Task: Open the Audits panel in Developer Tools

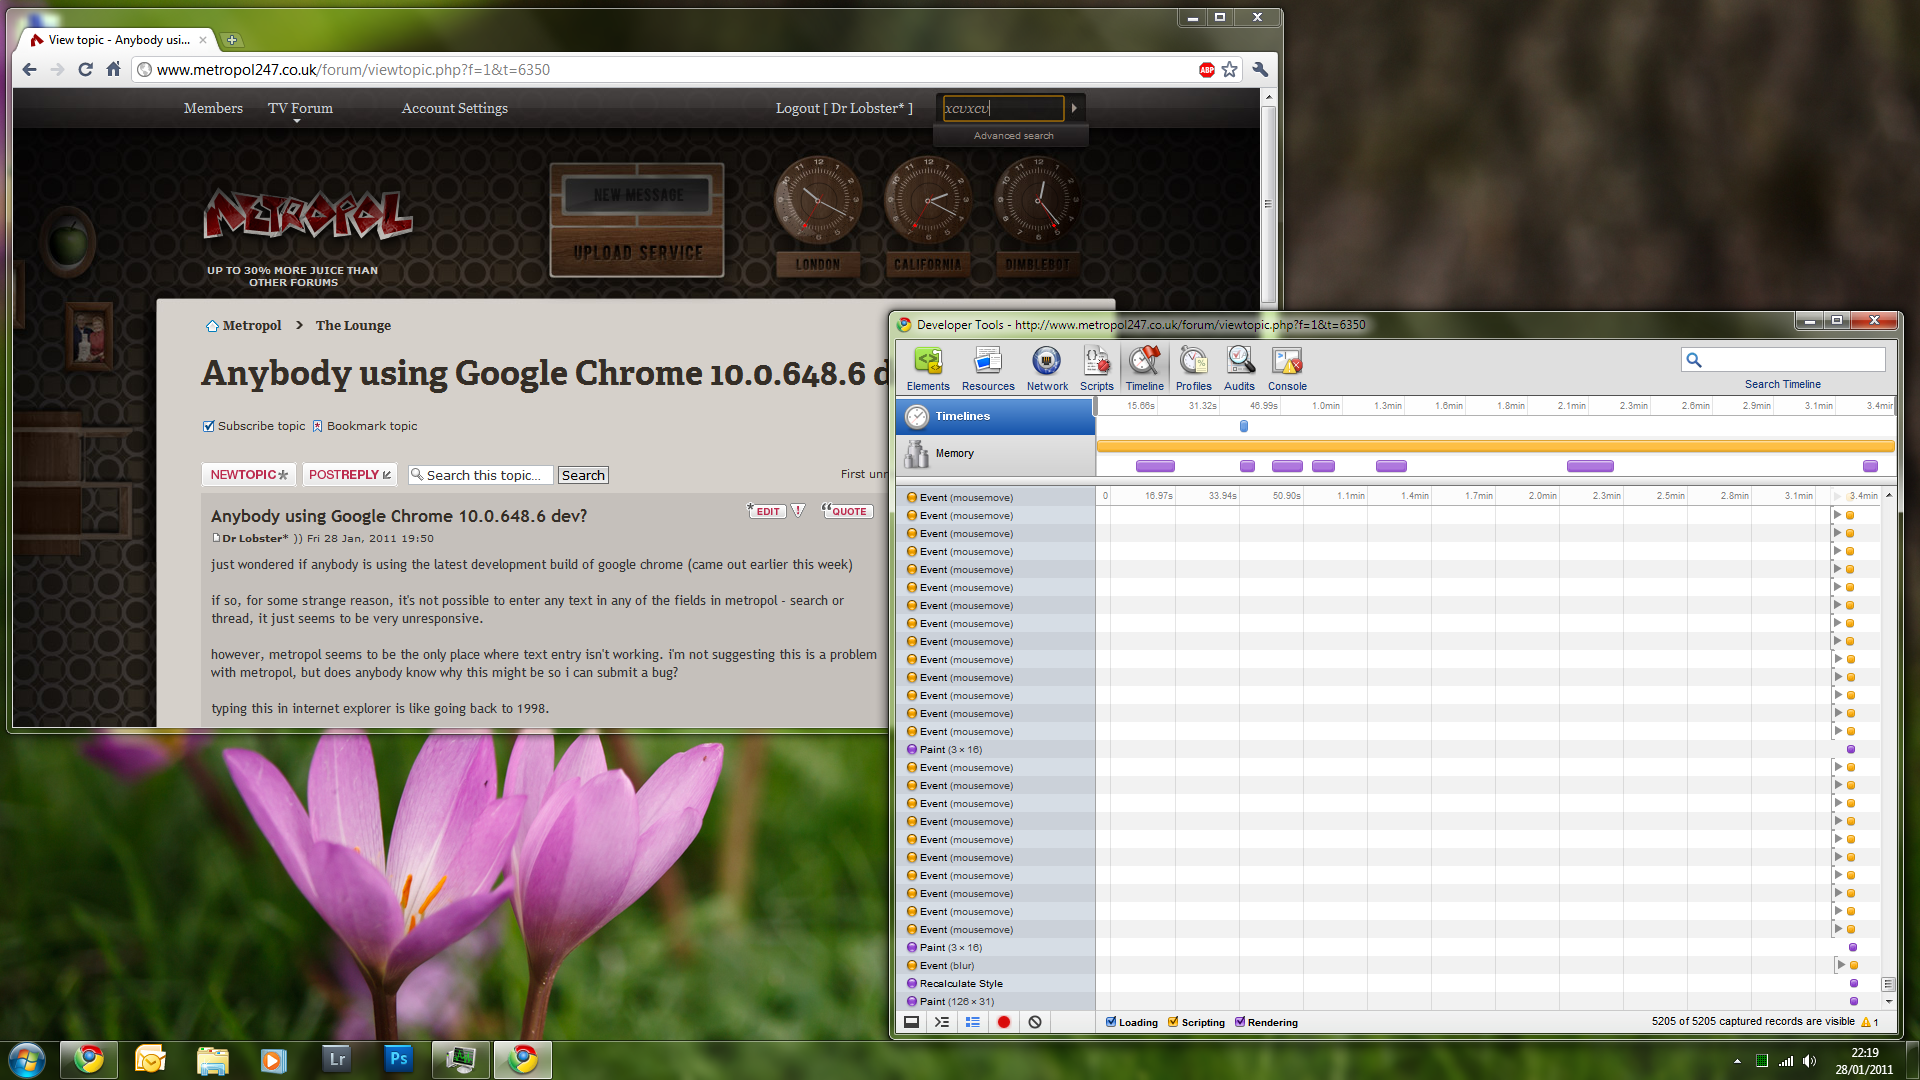Action: pyautogui.click(x=1239, y=368)
